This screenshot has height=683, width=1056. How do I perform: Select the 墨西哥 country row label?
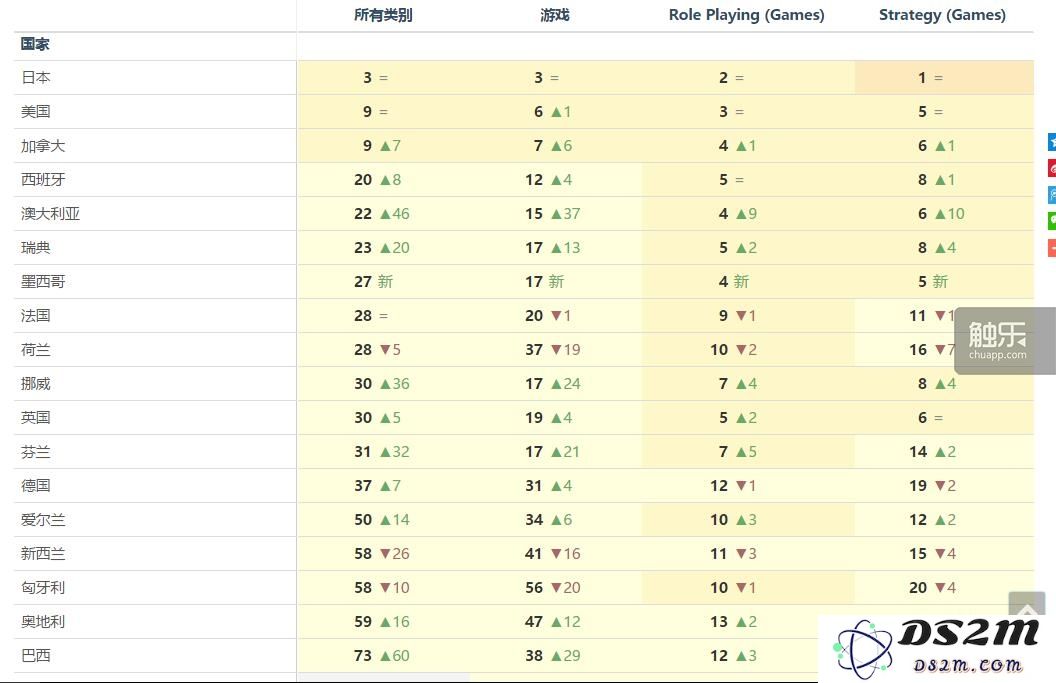[43, 282]
